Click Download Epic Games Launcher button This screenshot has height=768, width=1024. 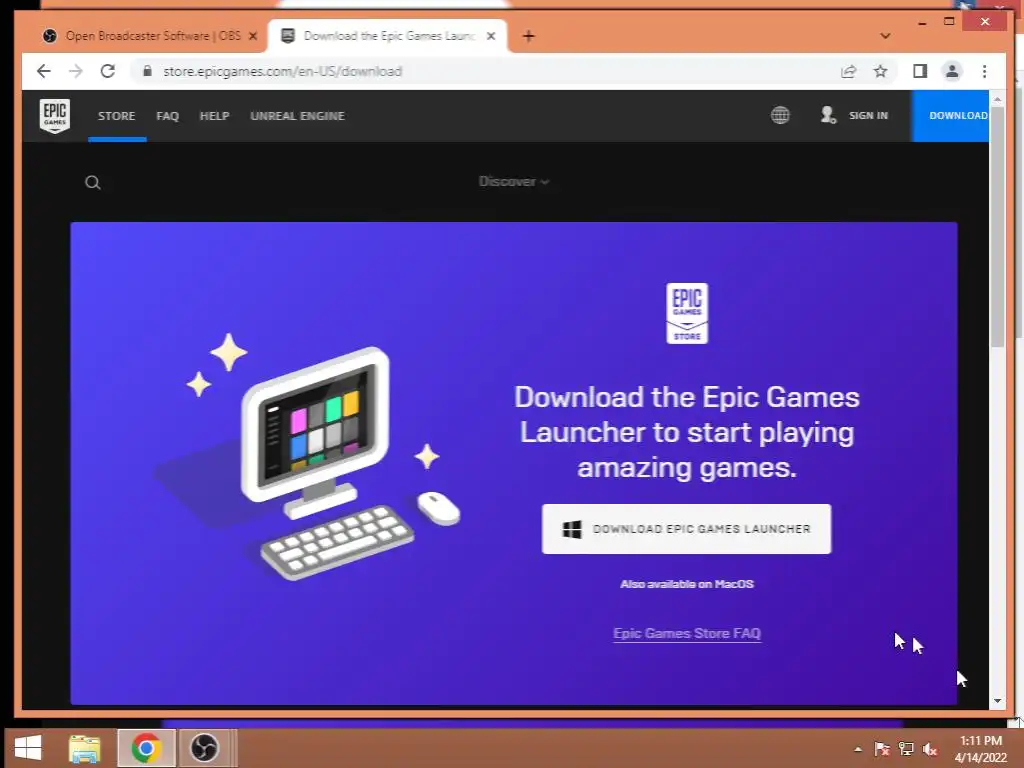pos(686,529)
